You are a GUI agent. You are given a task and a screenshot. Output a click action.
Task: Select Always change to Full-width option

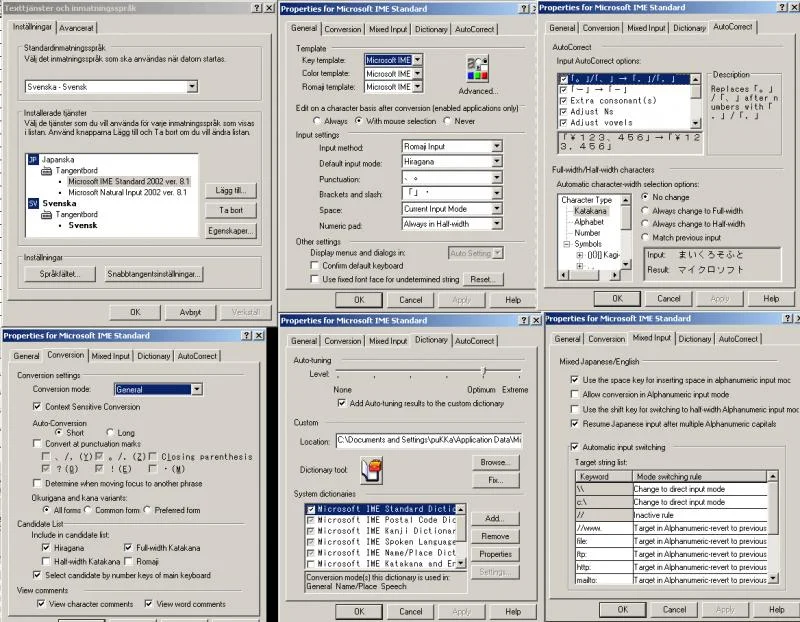645,210
